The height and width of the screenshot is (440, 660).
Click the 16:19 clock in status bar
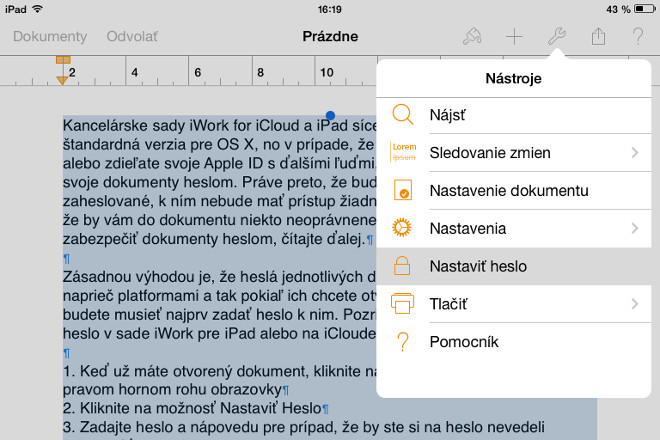click(330, 9)
